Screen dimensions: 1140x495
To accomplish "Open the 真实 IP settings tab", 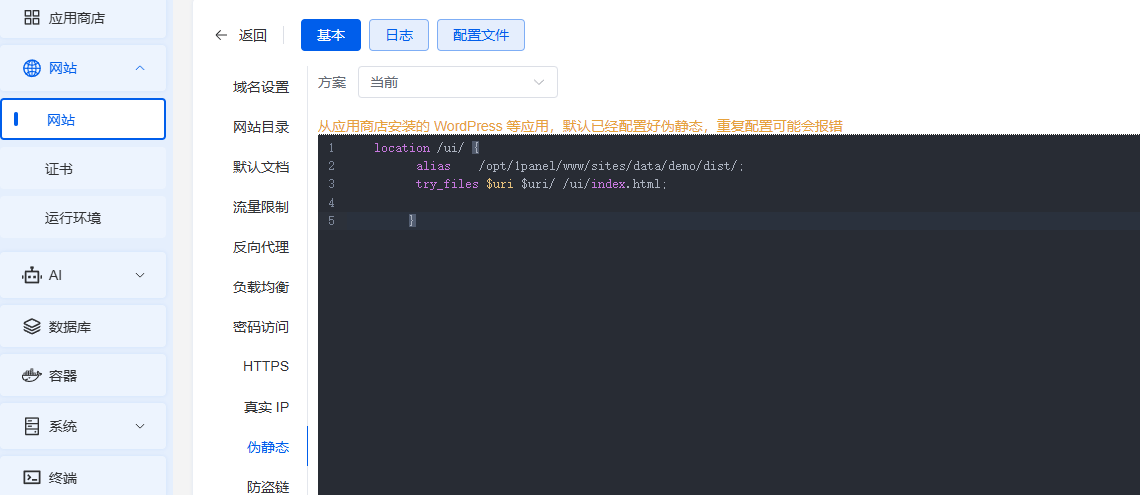I will 267,407.
